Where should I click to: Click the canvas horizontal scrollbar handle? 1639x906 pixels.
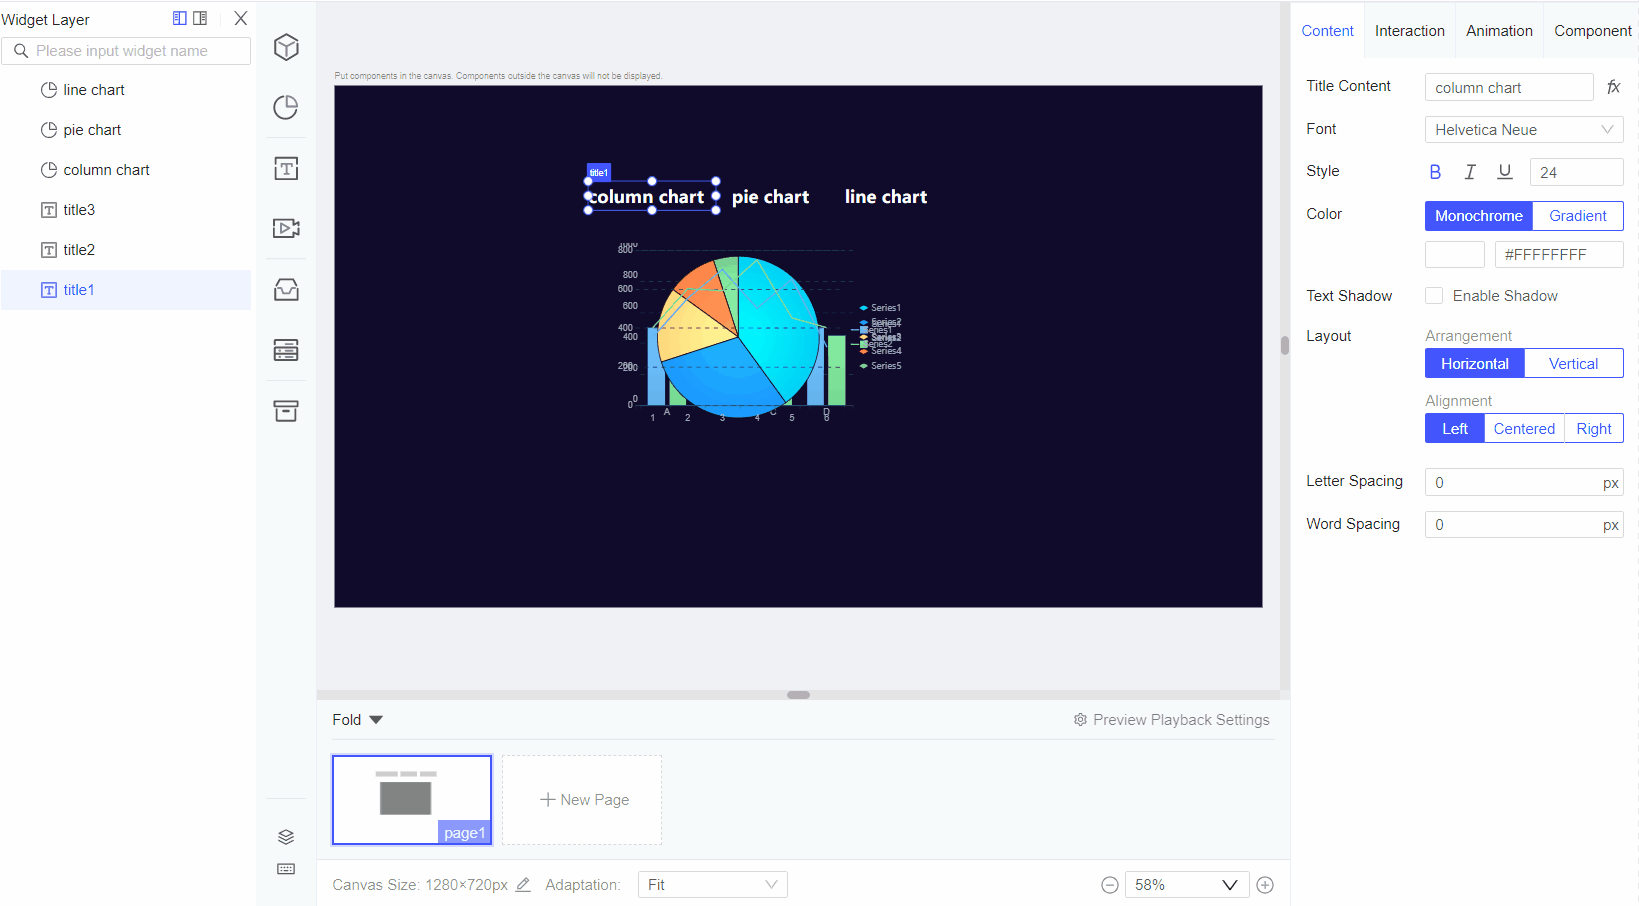[x=798, y=695]
